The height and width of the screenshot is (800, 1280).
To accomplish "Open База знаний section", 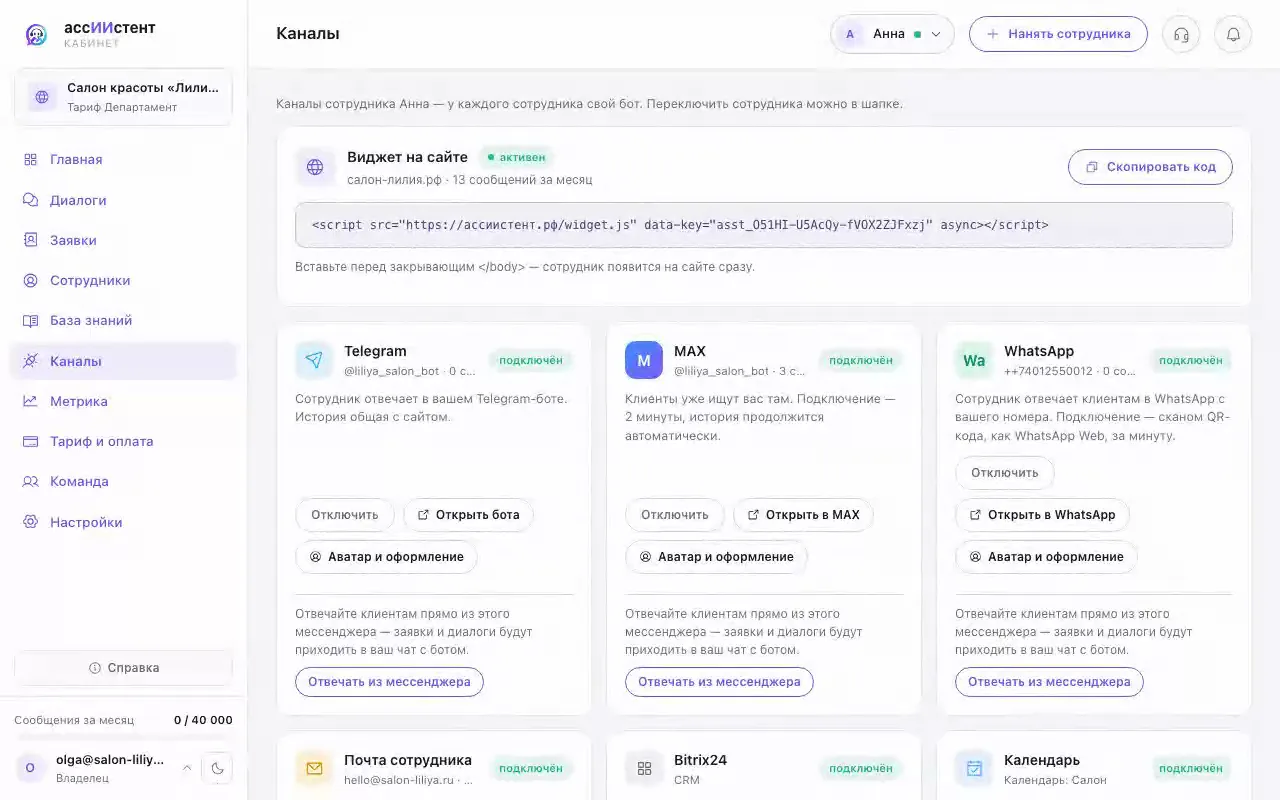I will pos(124,320).
